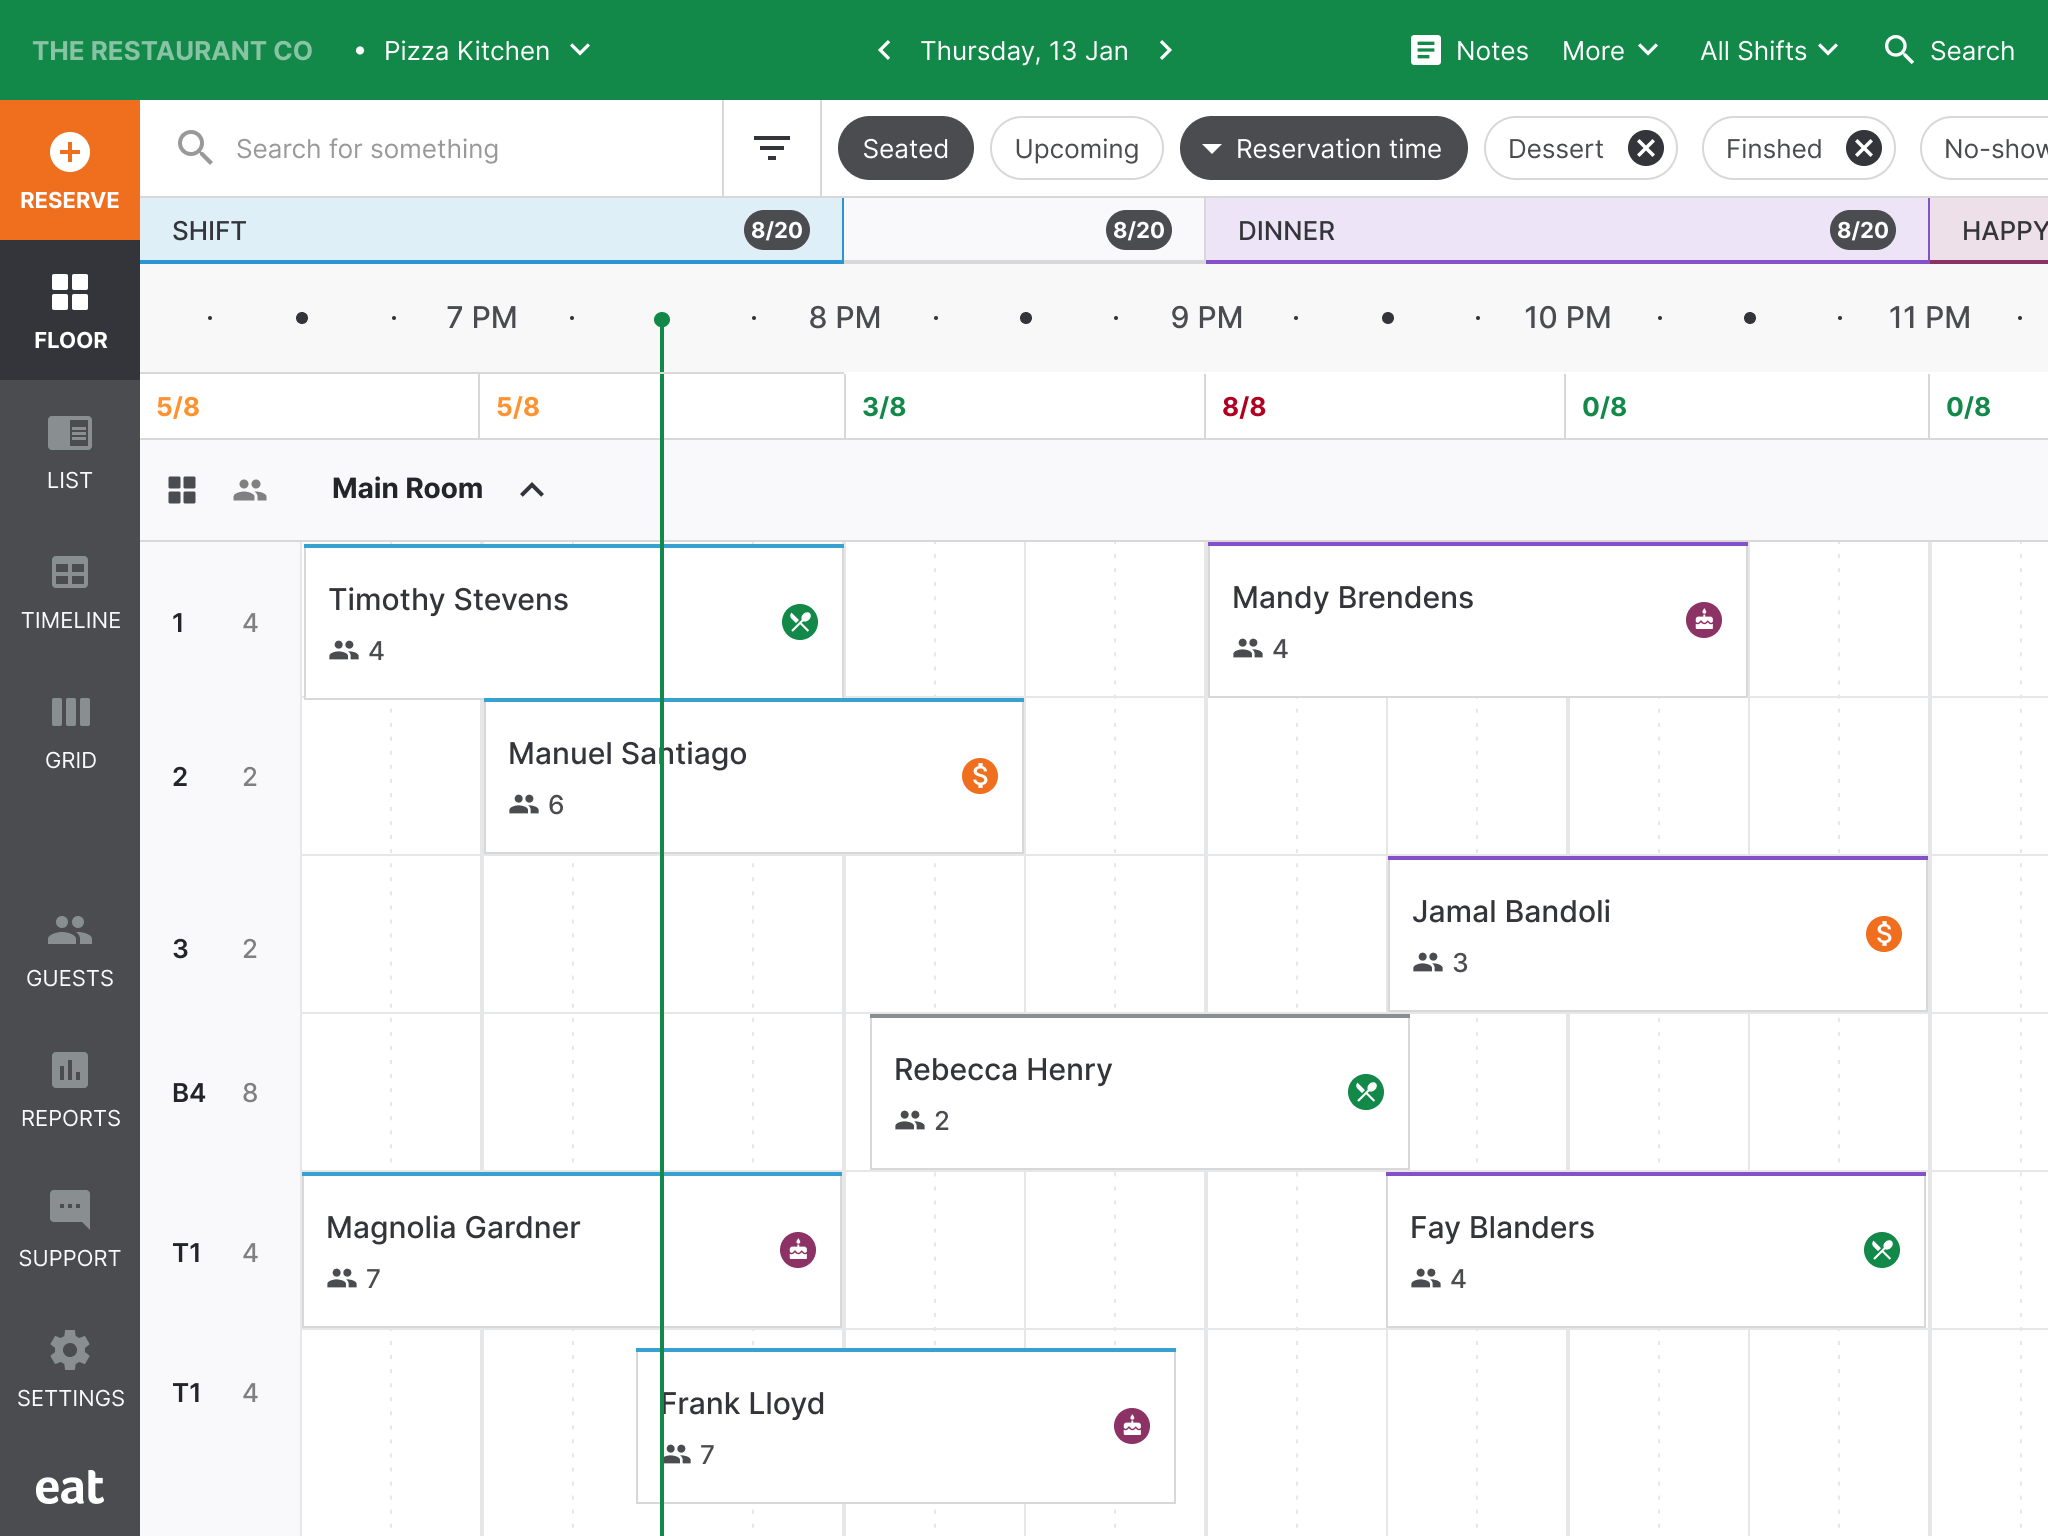Open the Reports section

point(70,1090)
